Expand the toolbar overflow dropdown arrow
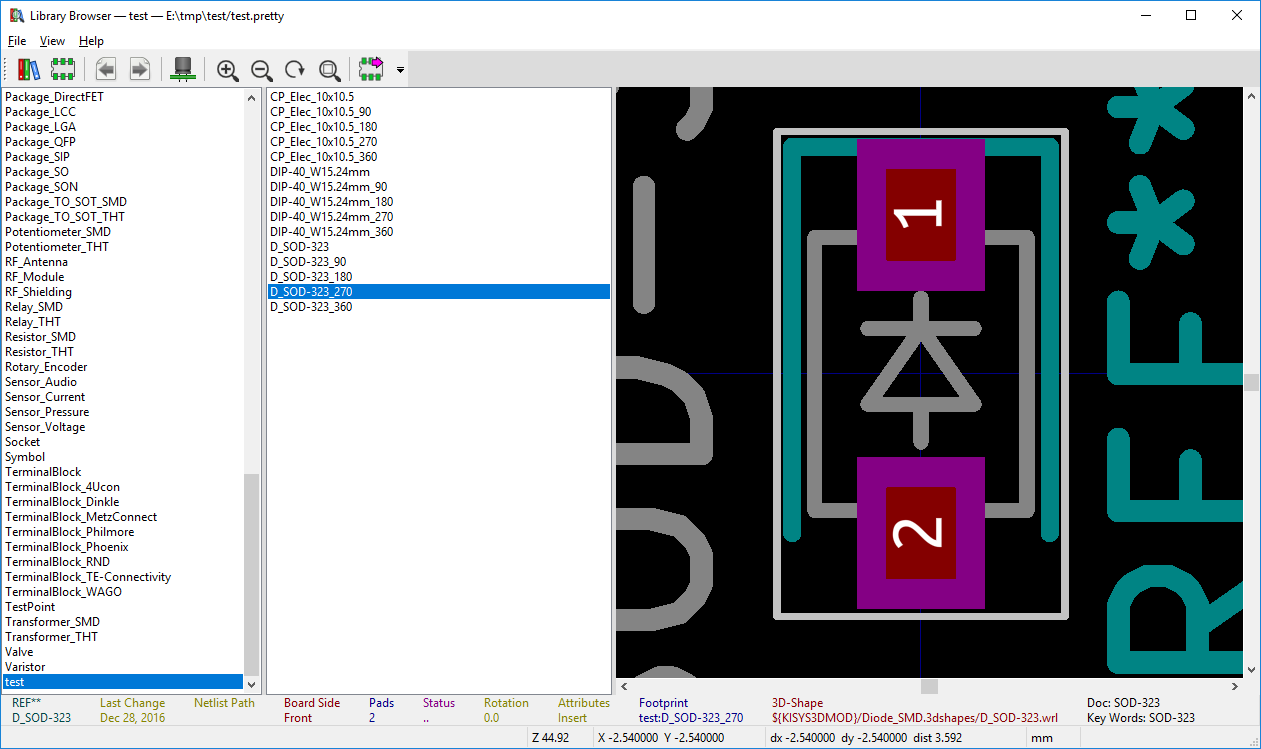Image resolution: width=1261 pixels, height=749 pixels. (400, 70)
